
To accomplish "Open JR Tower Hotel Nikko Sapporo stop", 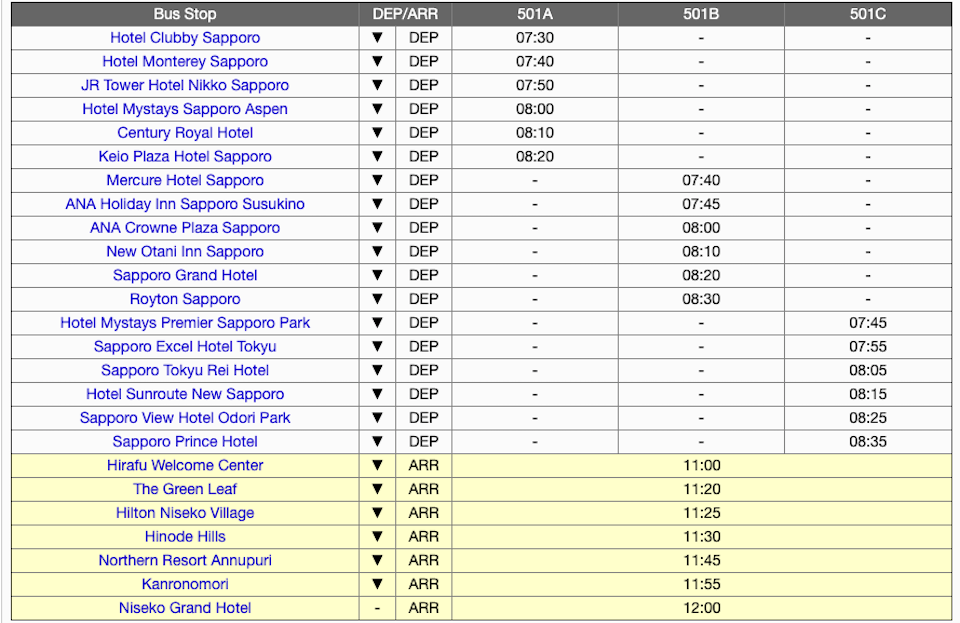I will [185, 86].
